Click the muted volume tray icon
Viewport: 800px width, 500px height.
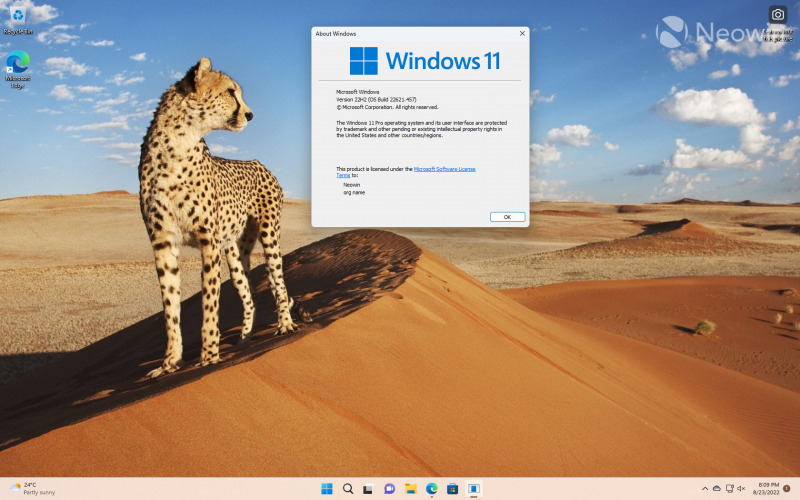tap(741, 489)
